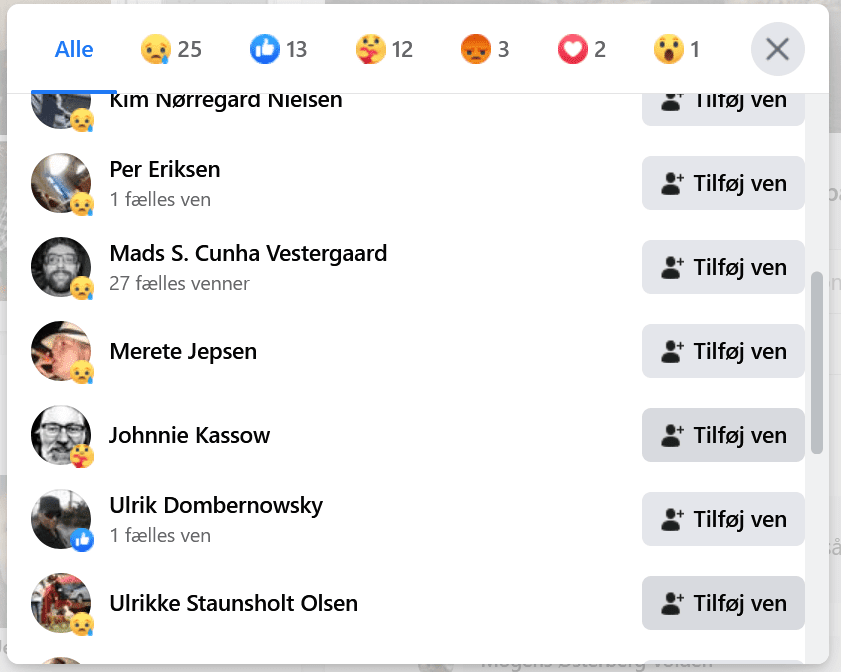Filter by angry reaction showing 3
Image resolution: width=841 pixels, height=672 pixels.
[x=485, y=49]
